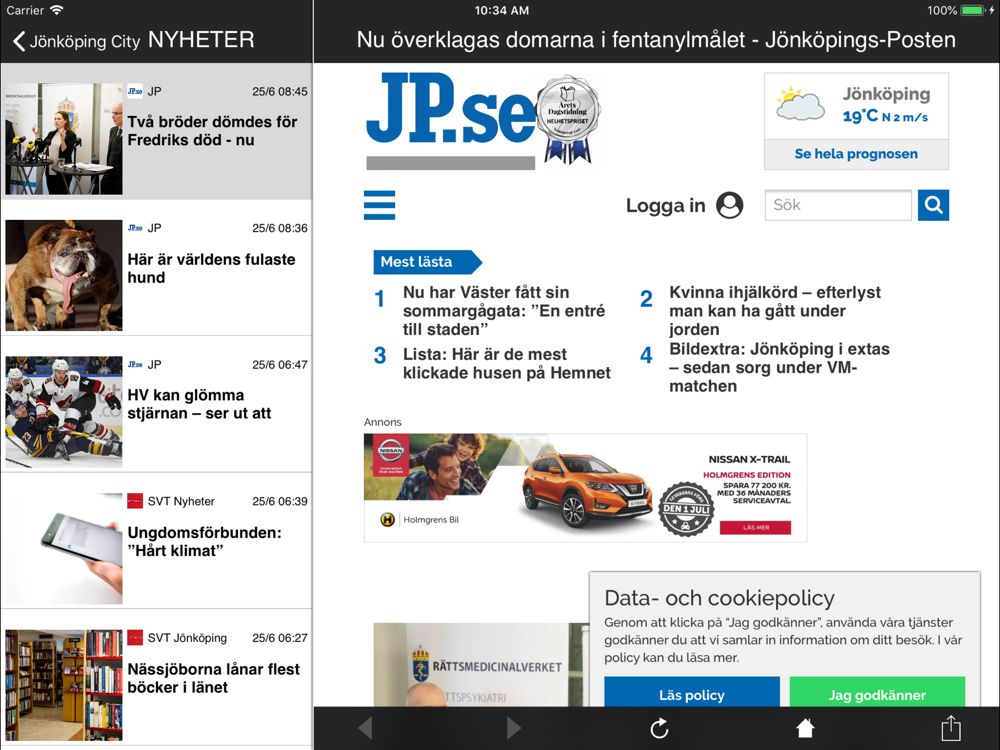This screenshot has width=1000, height=750.
Task: Open the share sheet icon
Action: (x=951, y=728)
